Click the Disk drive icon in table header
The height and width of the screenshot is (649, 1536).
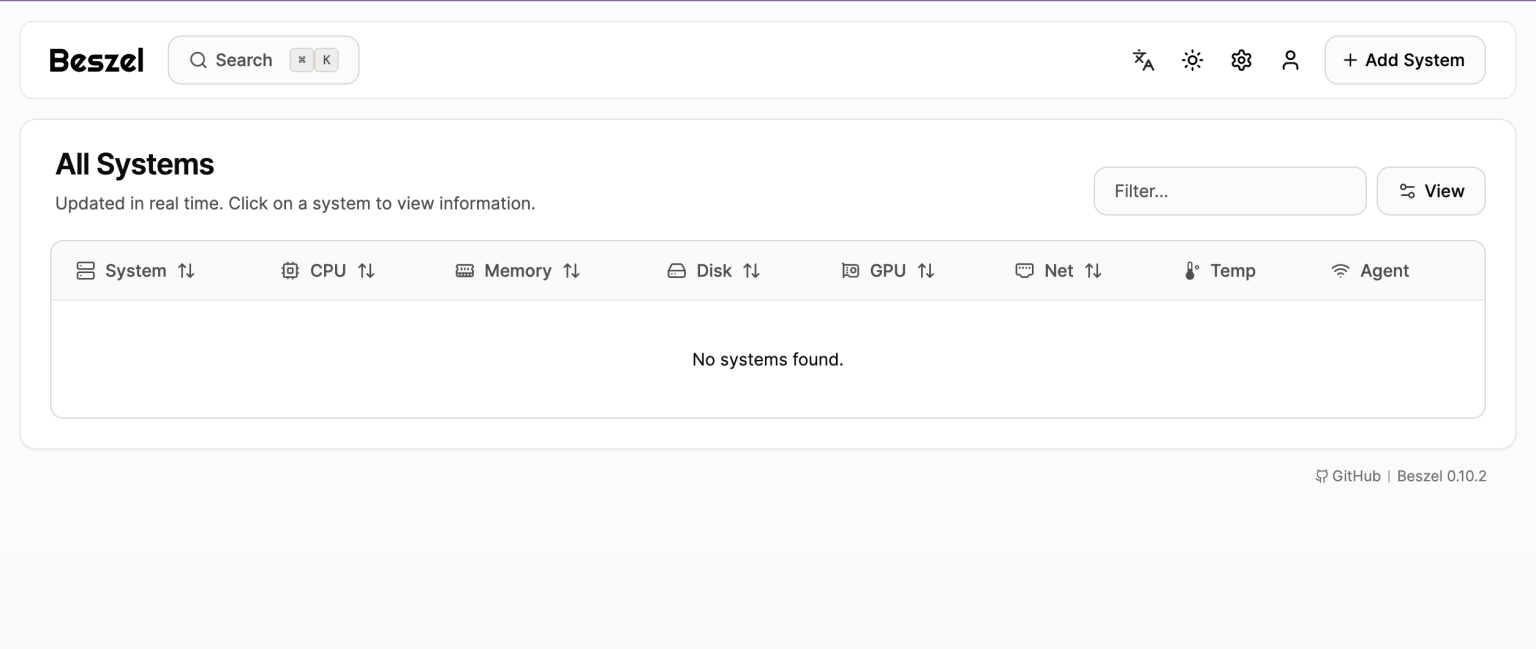(677, 270)
